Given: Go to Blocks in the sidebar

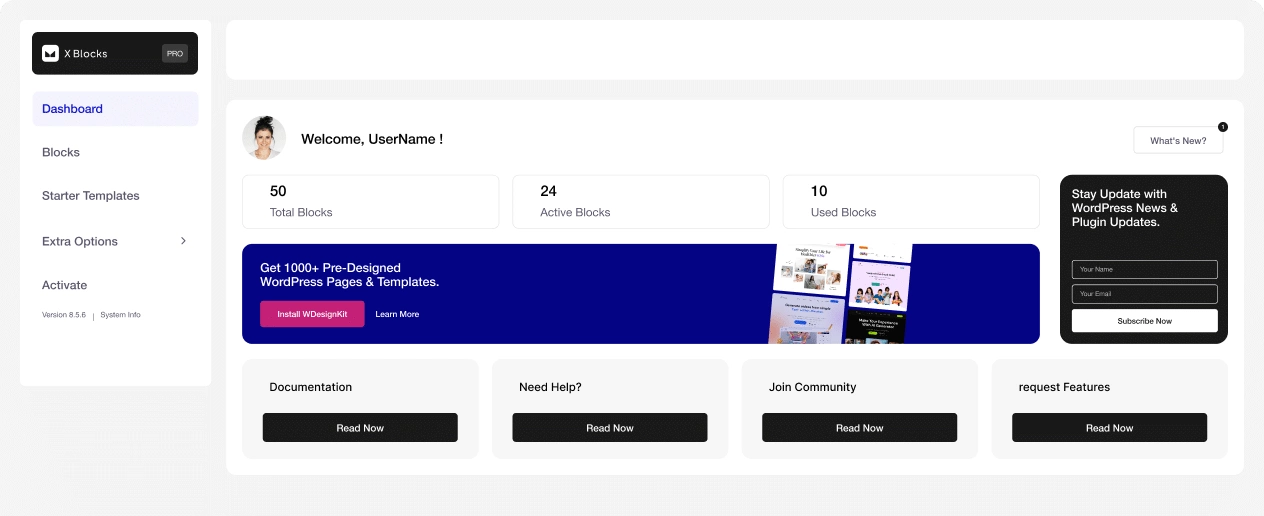Looking at the screenshot, I should click(x=61, y=153).
